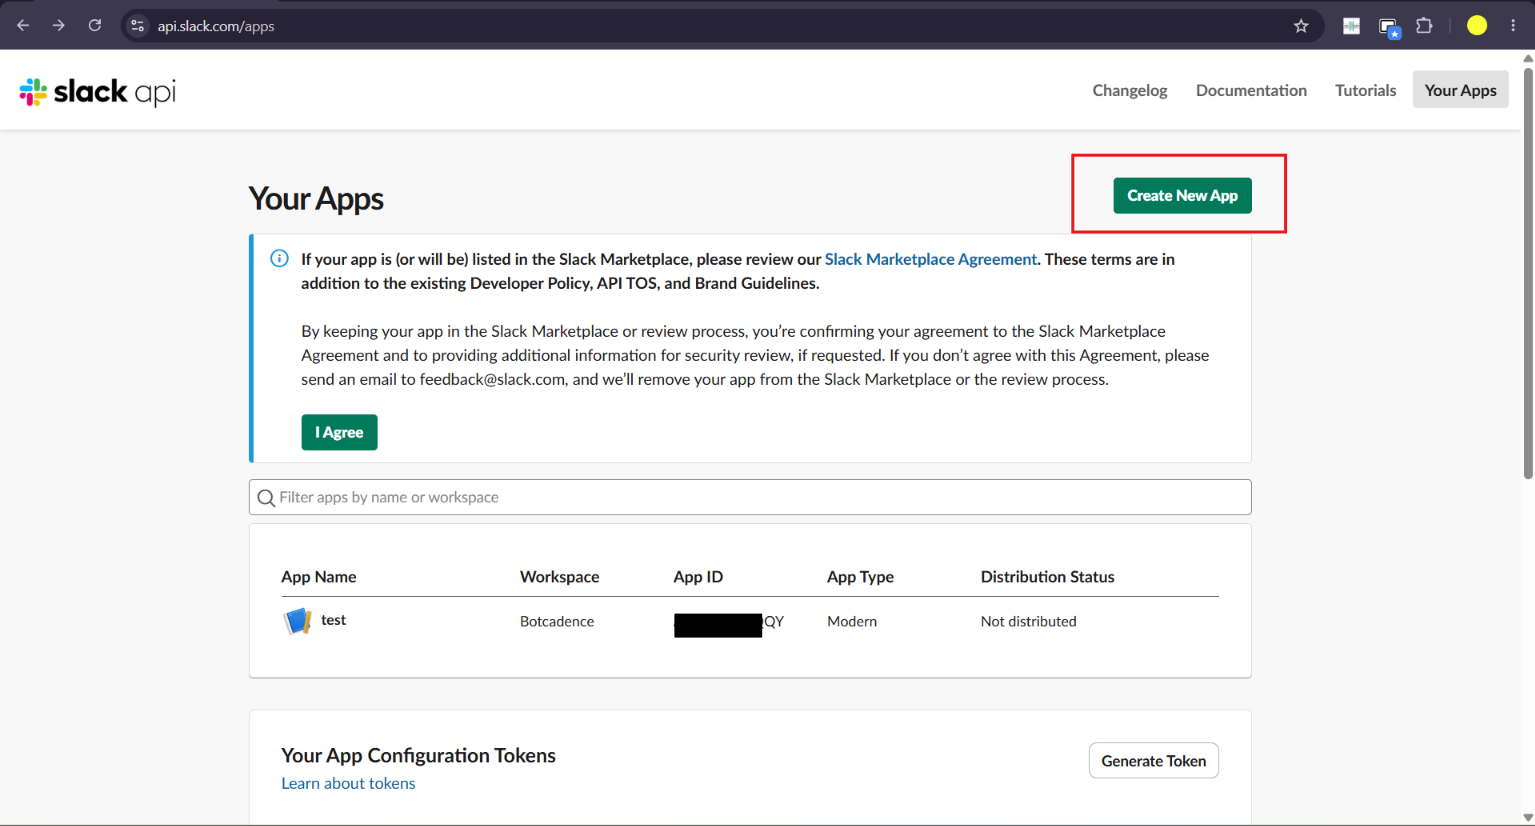Open the Learn about tokens link

click(x=348, y=783)
